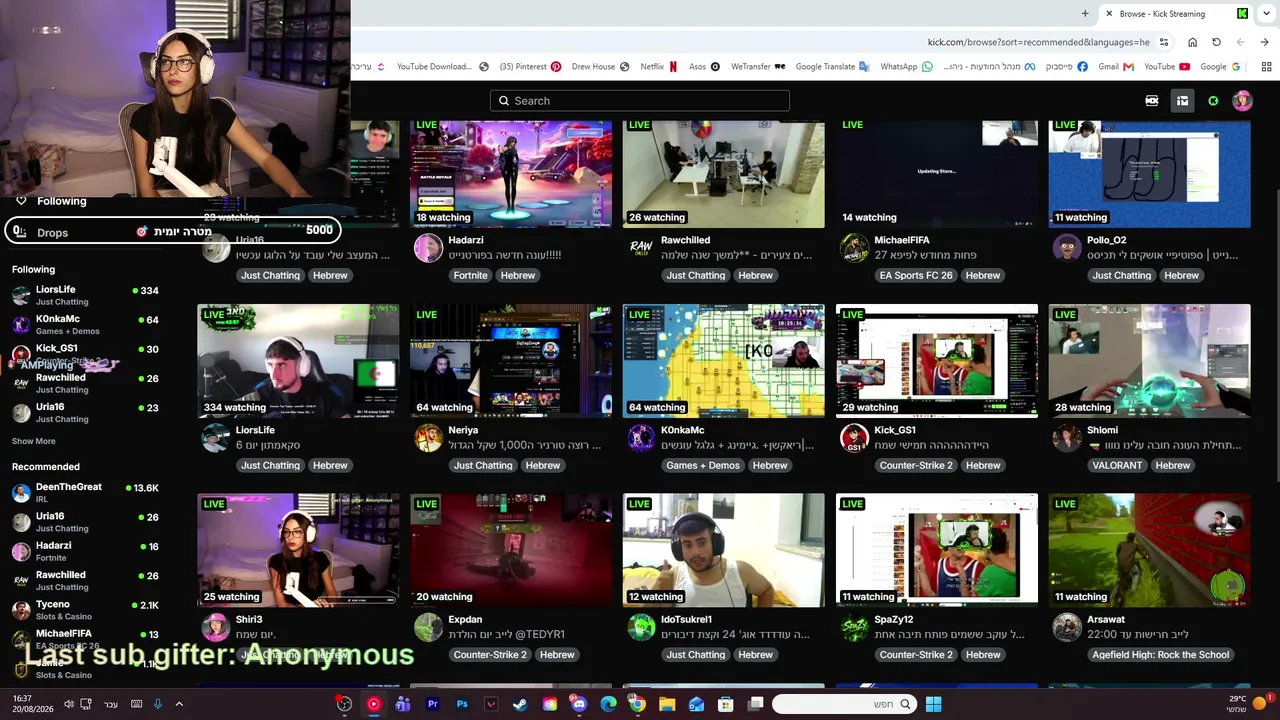
Task: Open Microsoft Edge from the taskbar
Action: (x=608, y=704)
